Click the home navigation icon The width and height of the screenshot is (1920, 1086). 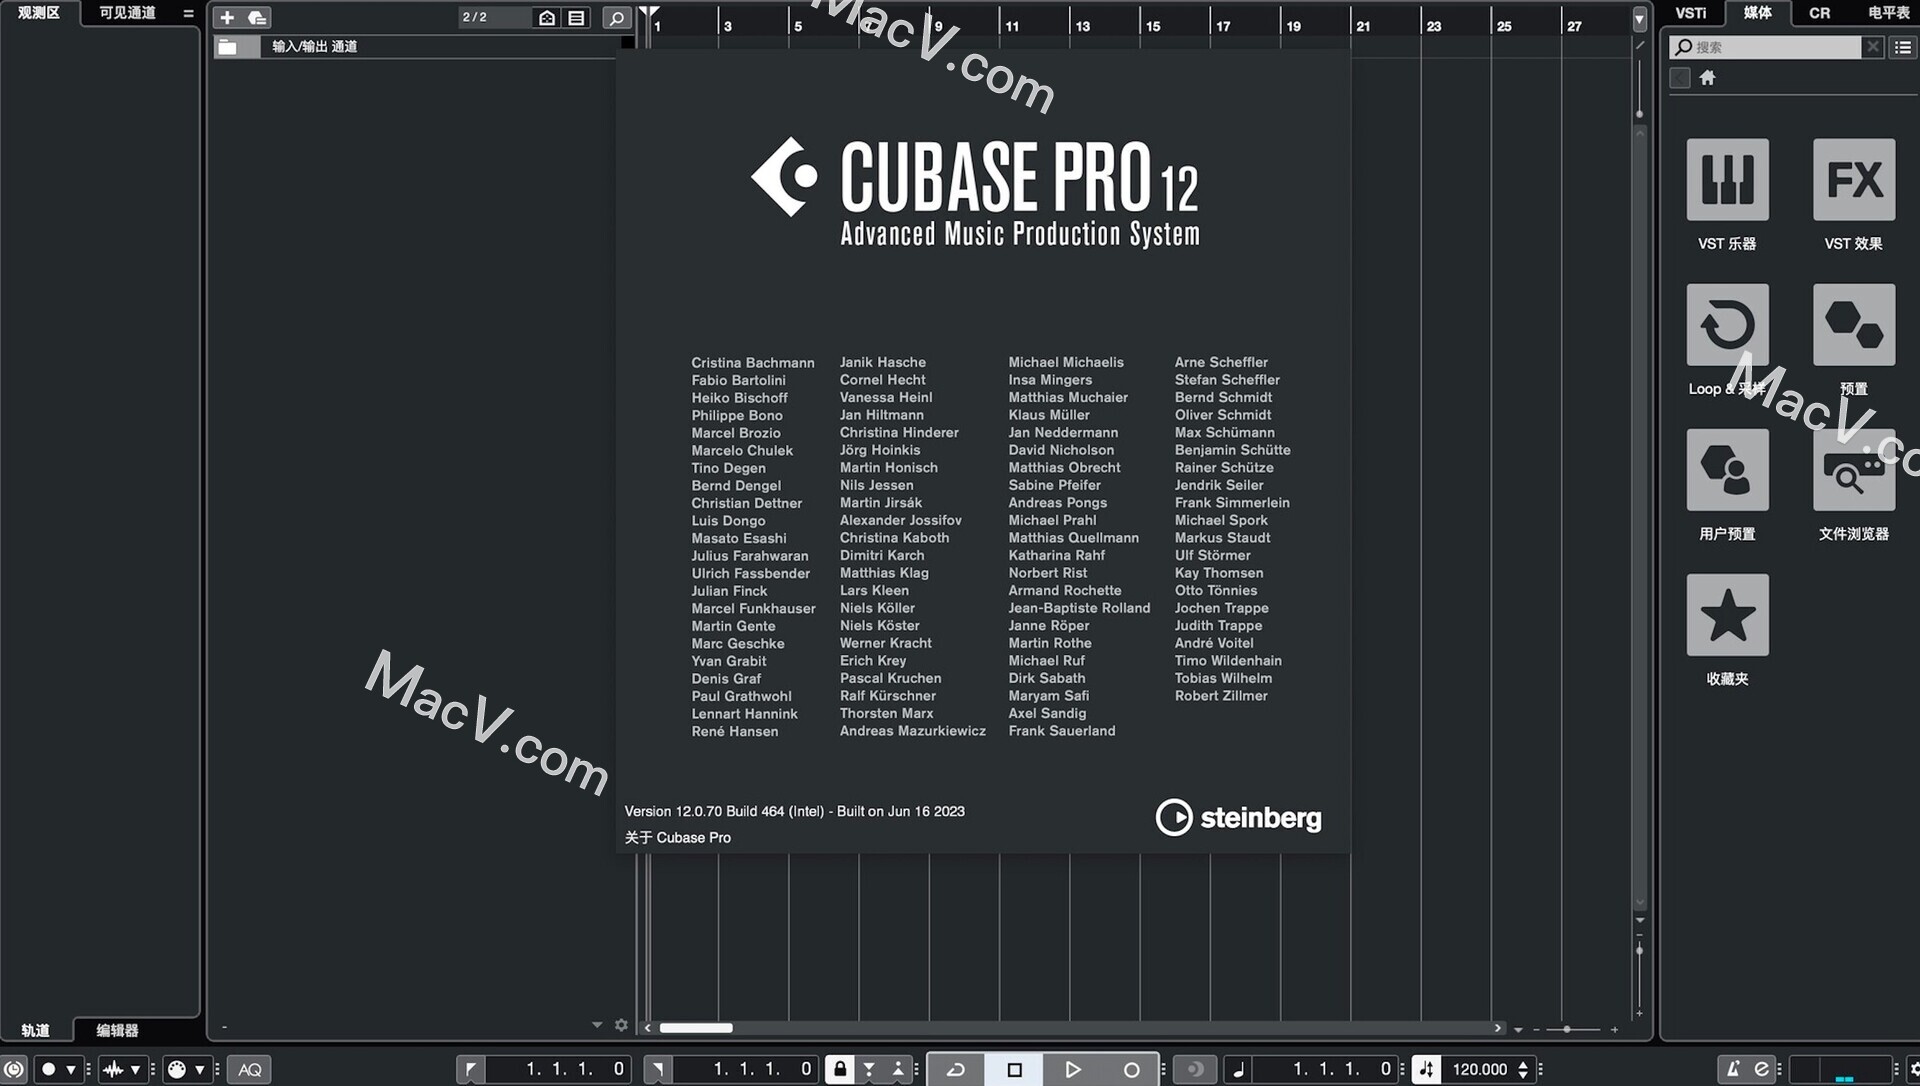point(1708,76)
